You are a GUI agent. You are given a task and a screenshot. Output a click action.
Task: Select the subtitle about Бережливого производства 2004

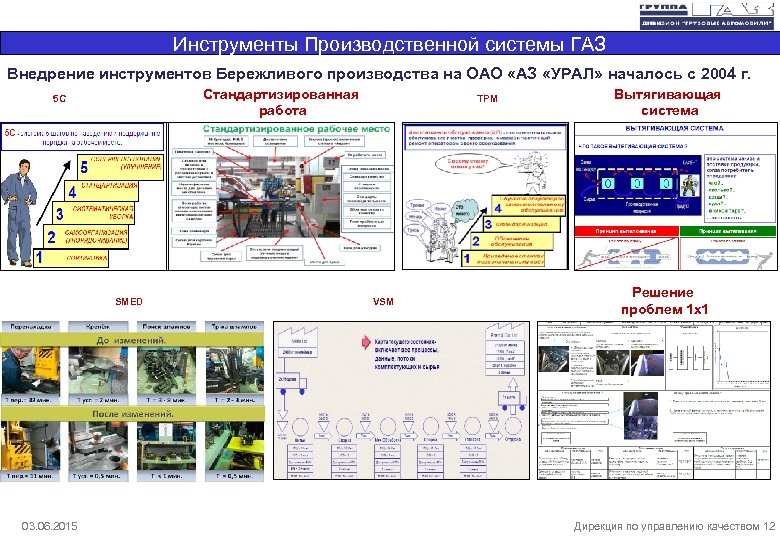coord(379,74)
